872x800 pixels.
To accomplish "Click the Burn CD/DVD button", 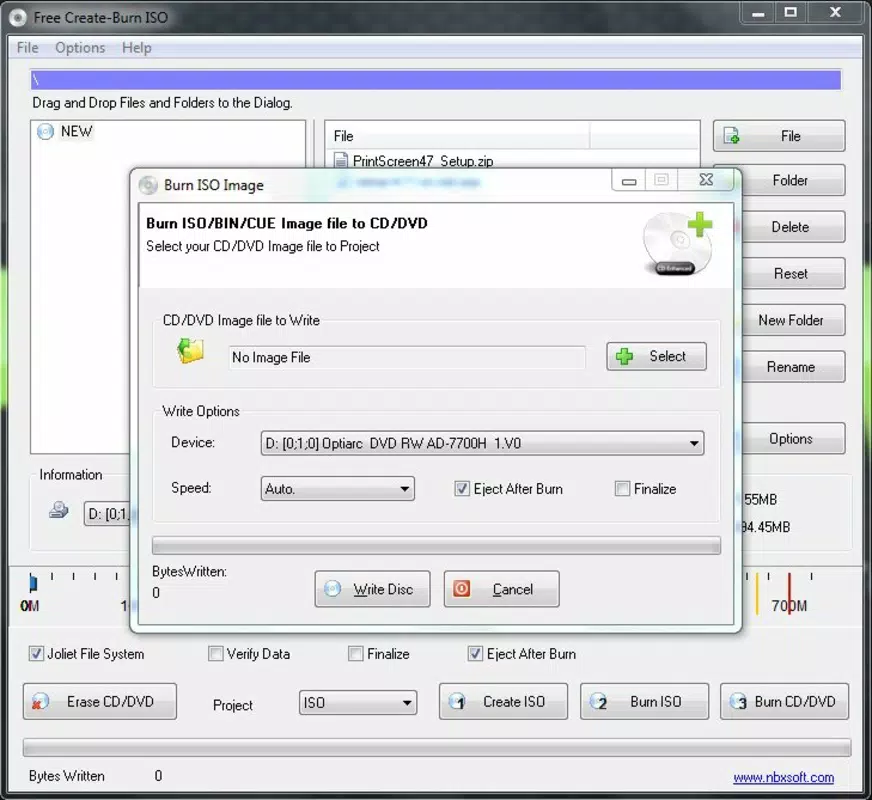I will click(785, 702).
